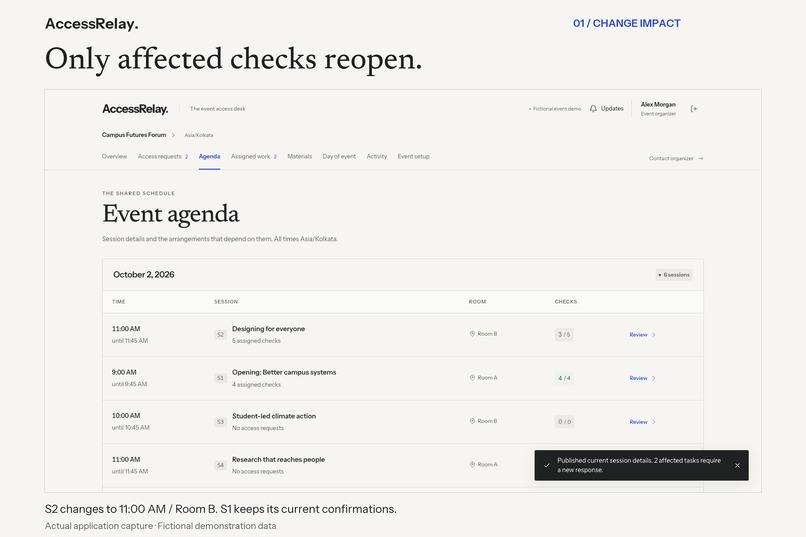Click the Opening: Better campus systems title
Image resolution: width=806 pixels, height=537 pixels.
tap(284, 372)
